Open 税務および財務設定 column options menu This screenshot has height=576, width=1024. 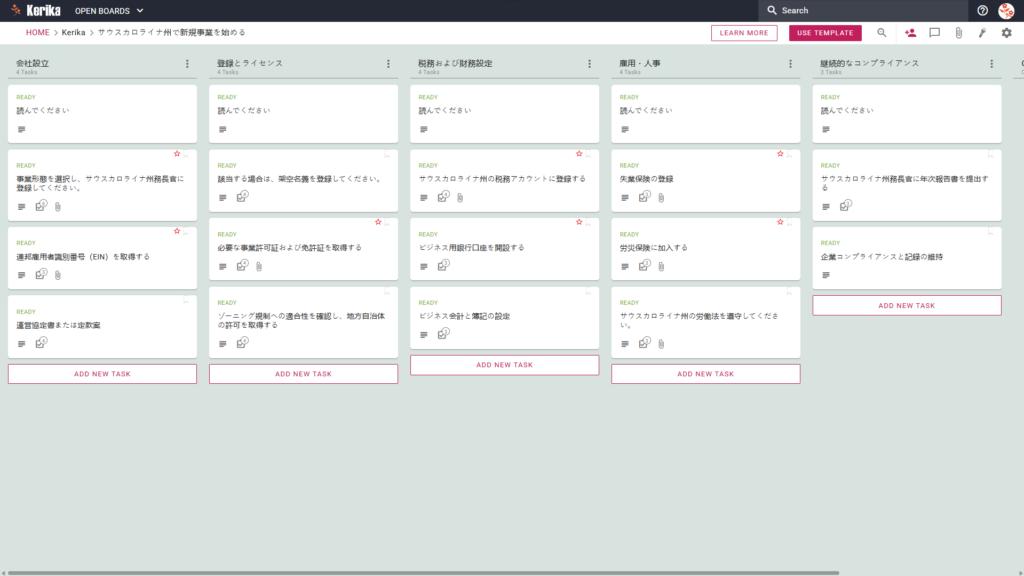point(589,63)
